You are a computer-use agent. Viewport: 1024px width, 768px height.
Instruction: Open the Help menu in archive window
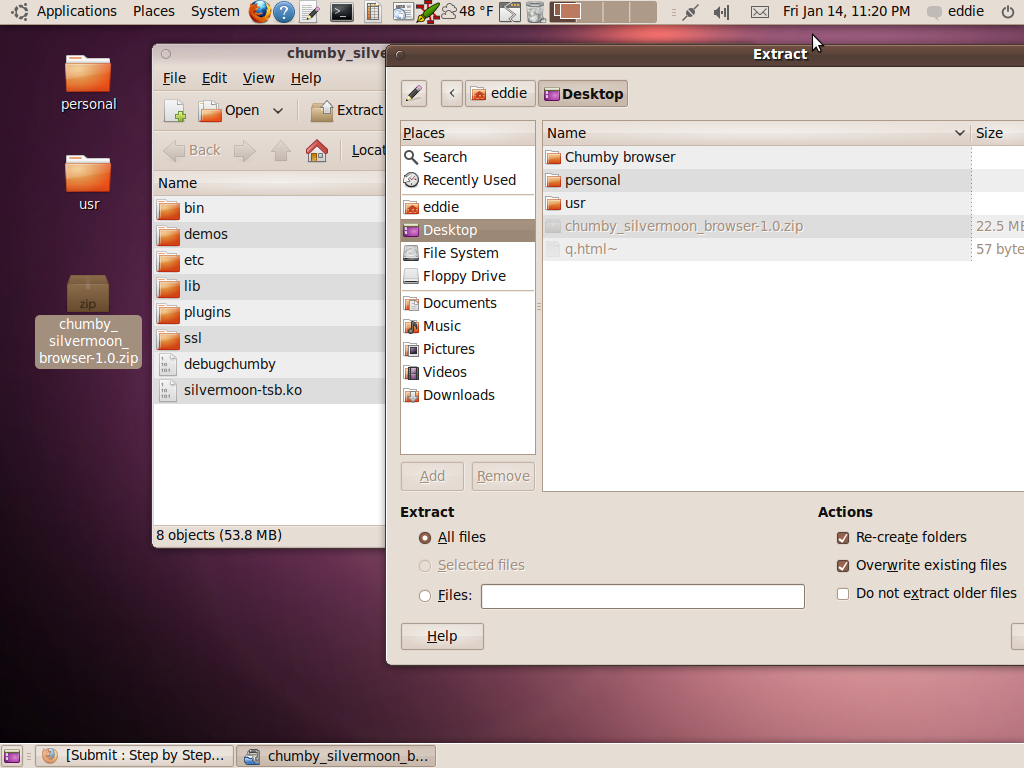(306, 78)
